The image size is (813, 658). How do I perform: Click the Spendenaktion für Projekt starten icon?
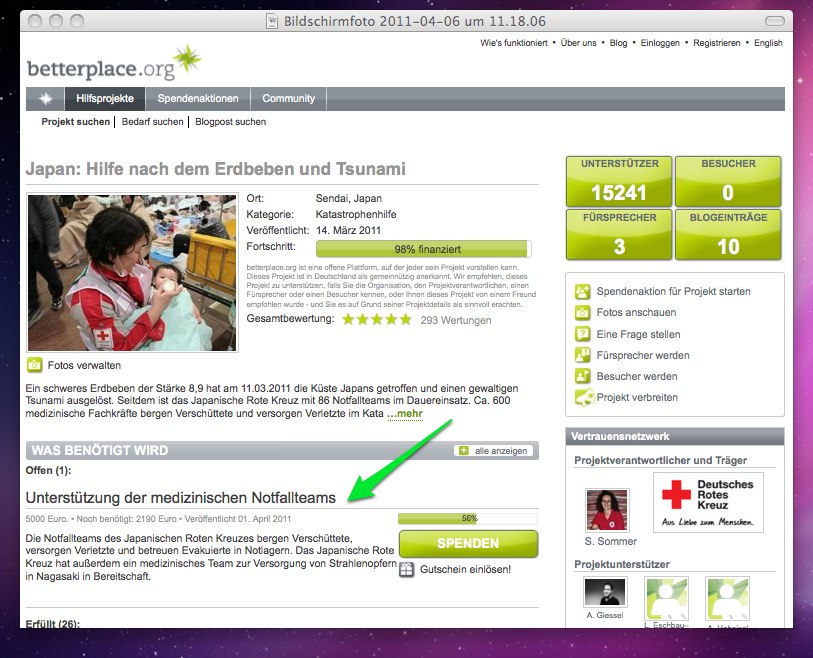[x=580, y=291]
